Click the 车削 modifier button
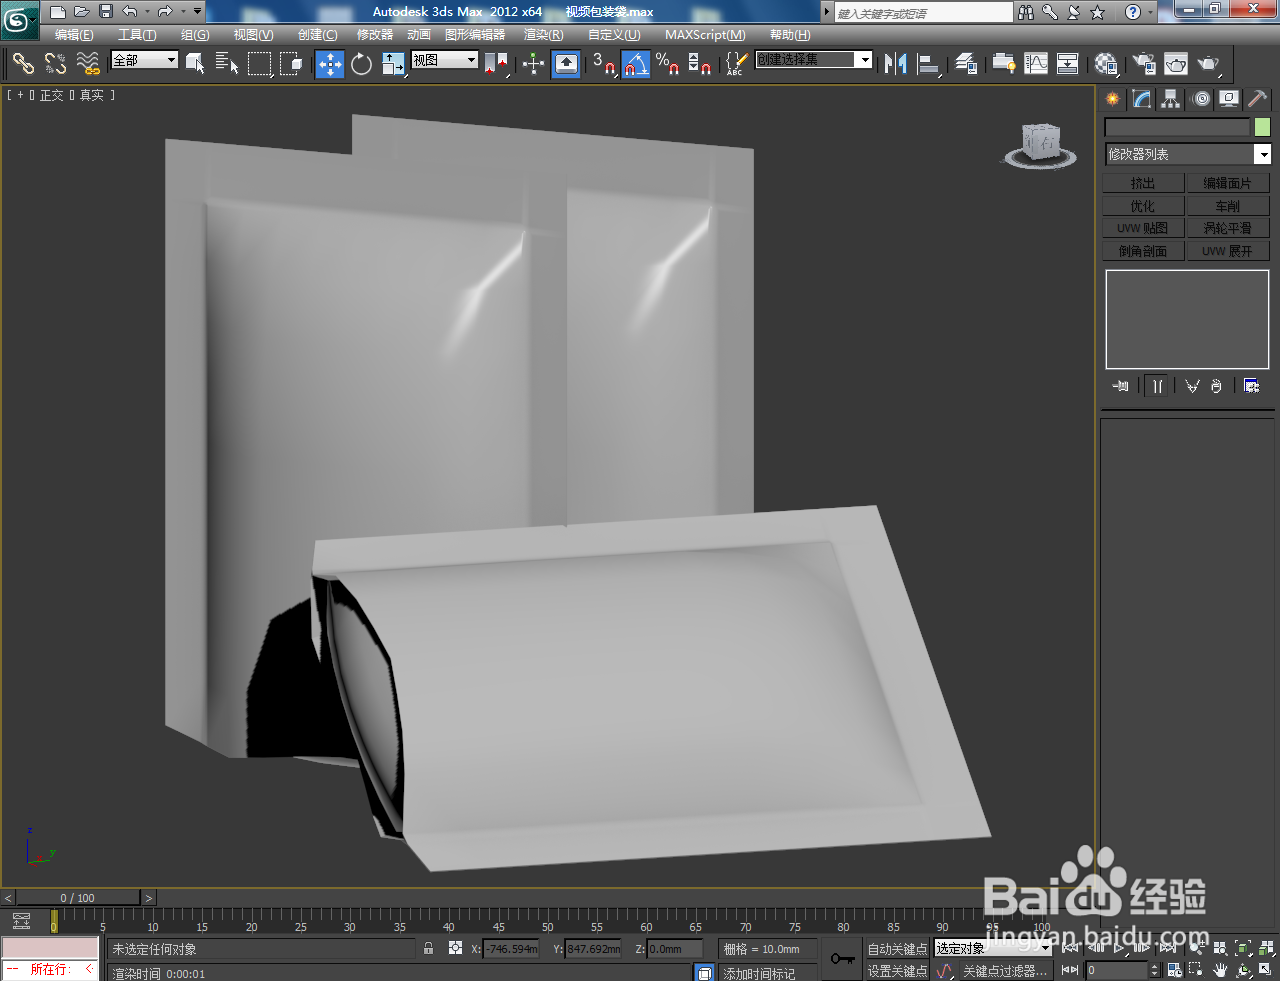 [x=1228, y=206]
